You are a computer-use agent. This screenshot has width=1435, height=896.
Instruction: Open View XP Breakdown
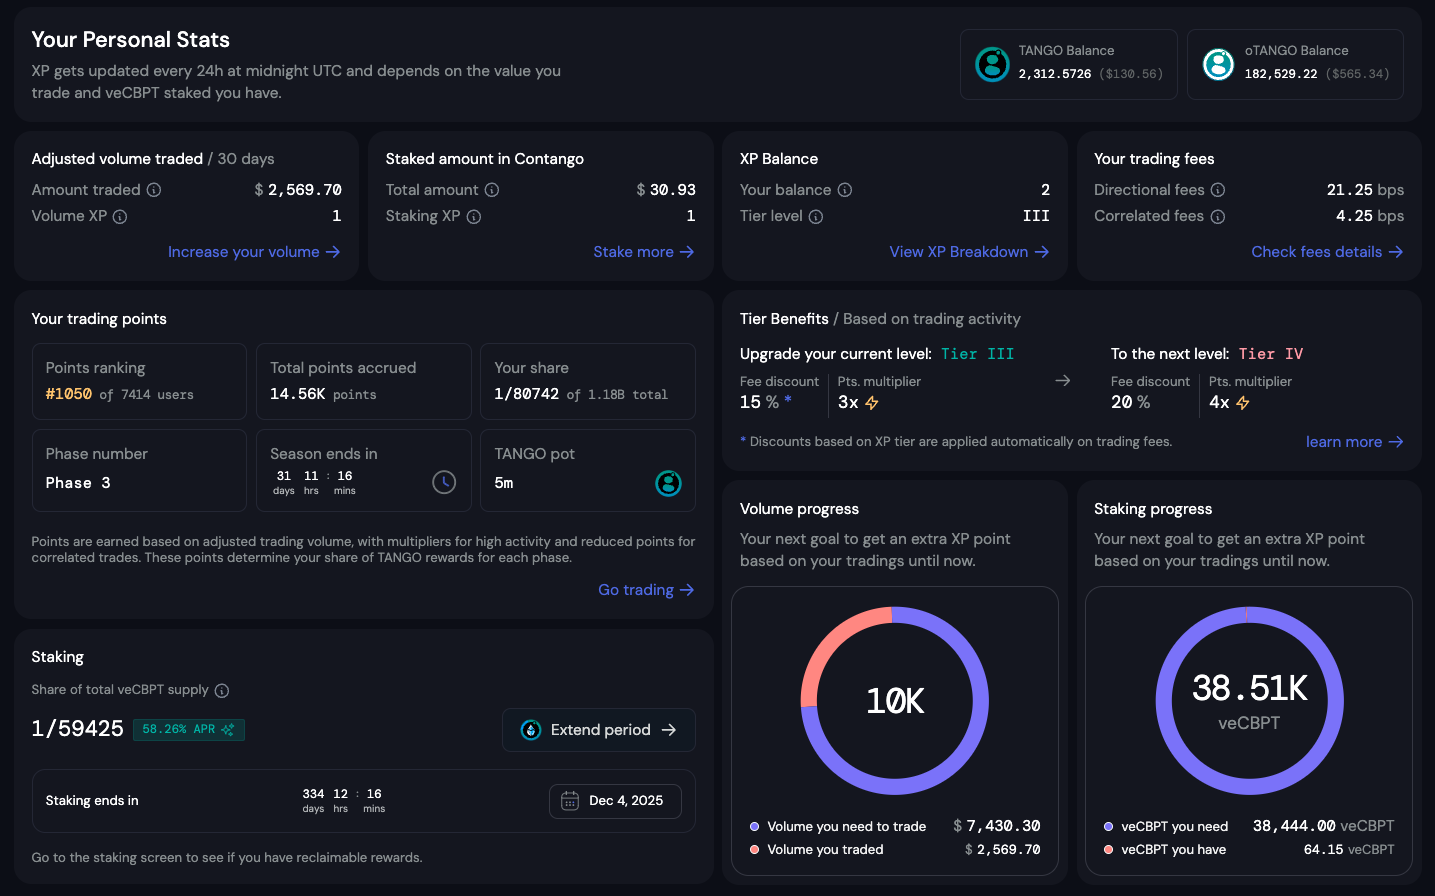[x=969, y=252]
